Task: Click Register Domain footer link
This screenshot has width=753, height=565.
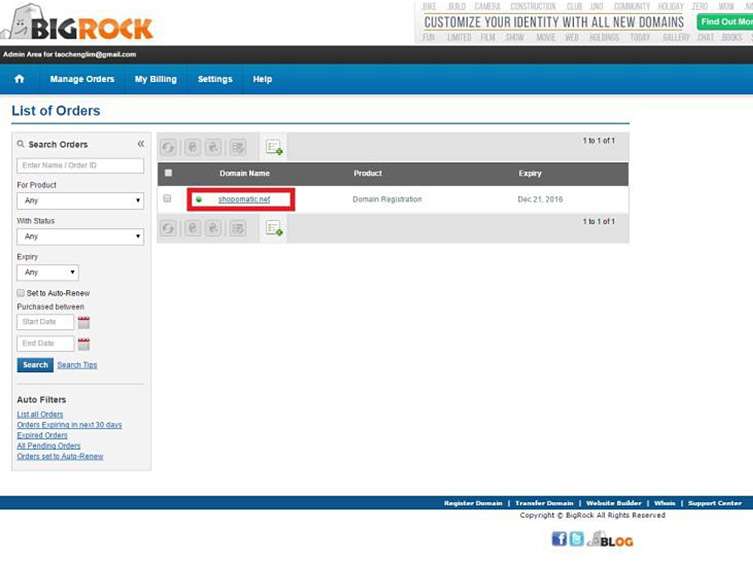Action: pos(473,503)
